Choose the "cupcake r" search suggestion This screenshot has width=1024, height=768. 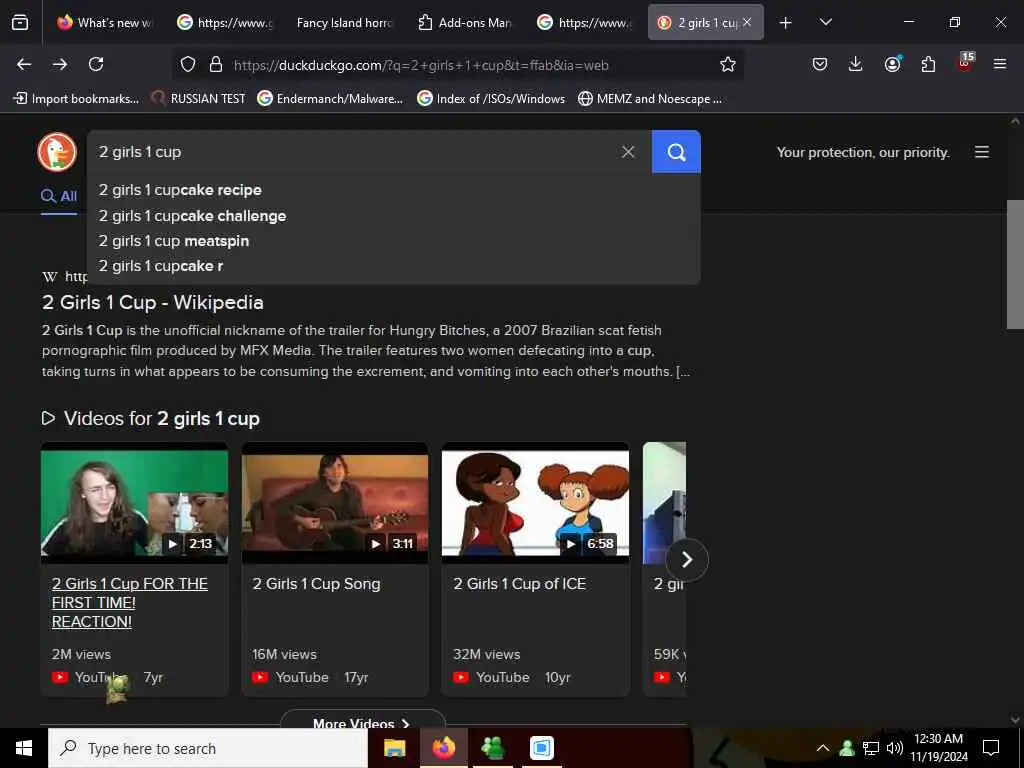pyautogui.click(x=393, y=266)
